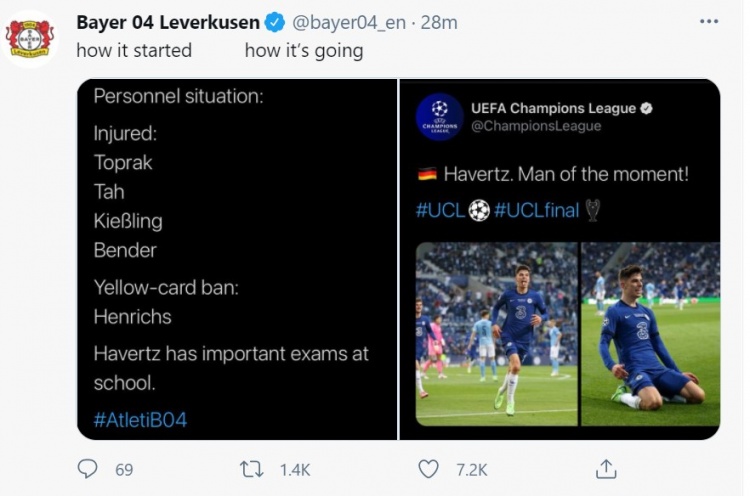Click the #UCL hashtag

pos(441,211)
